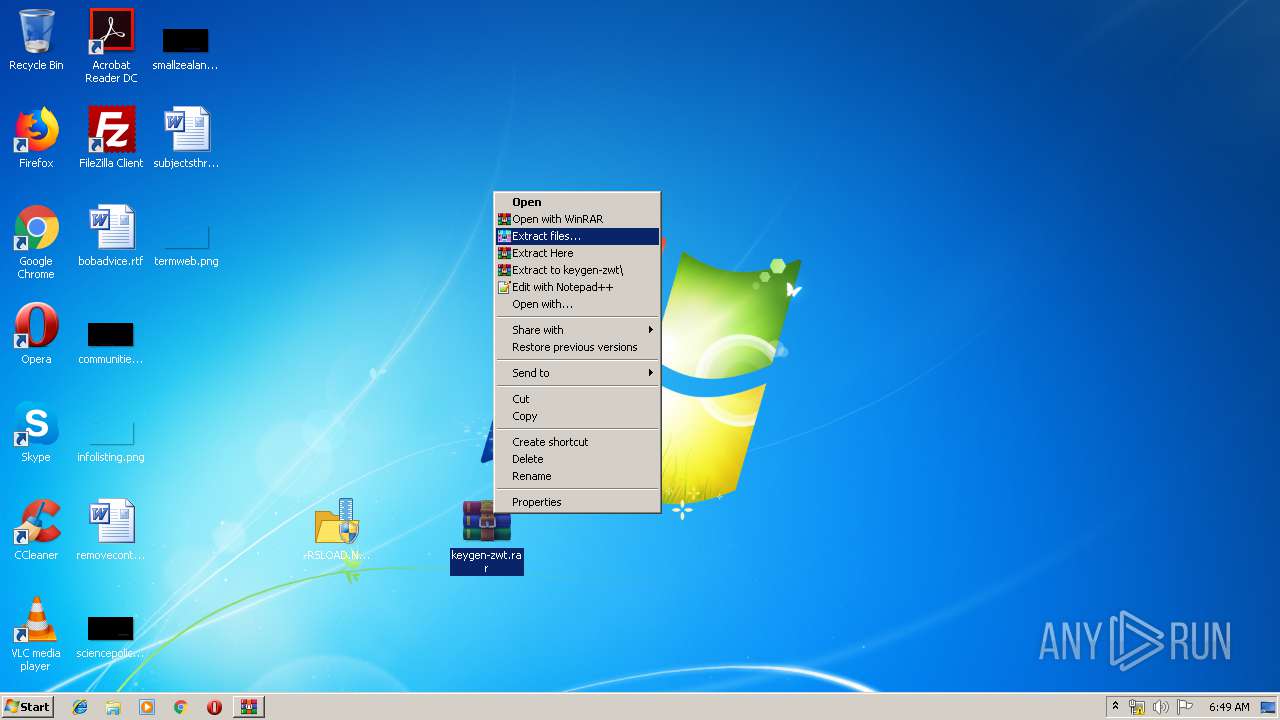The image size is (1280, 720).
Task: Select bobadvice.rtf document icon
Action: click(x=111, y=236)
